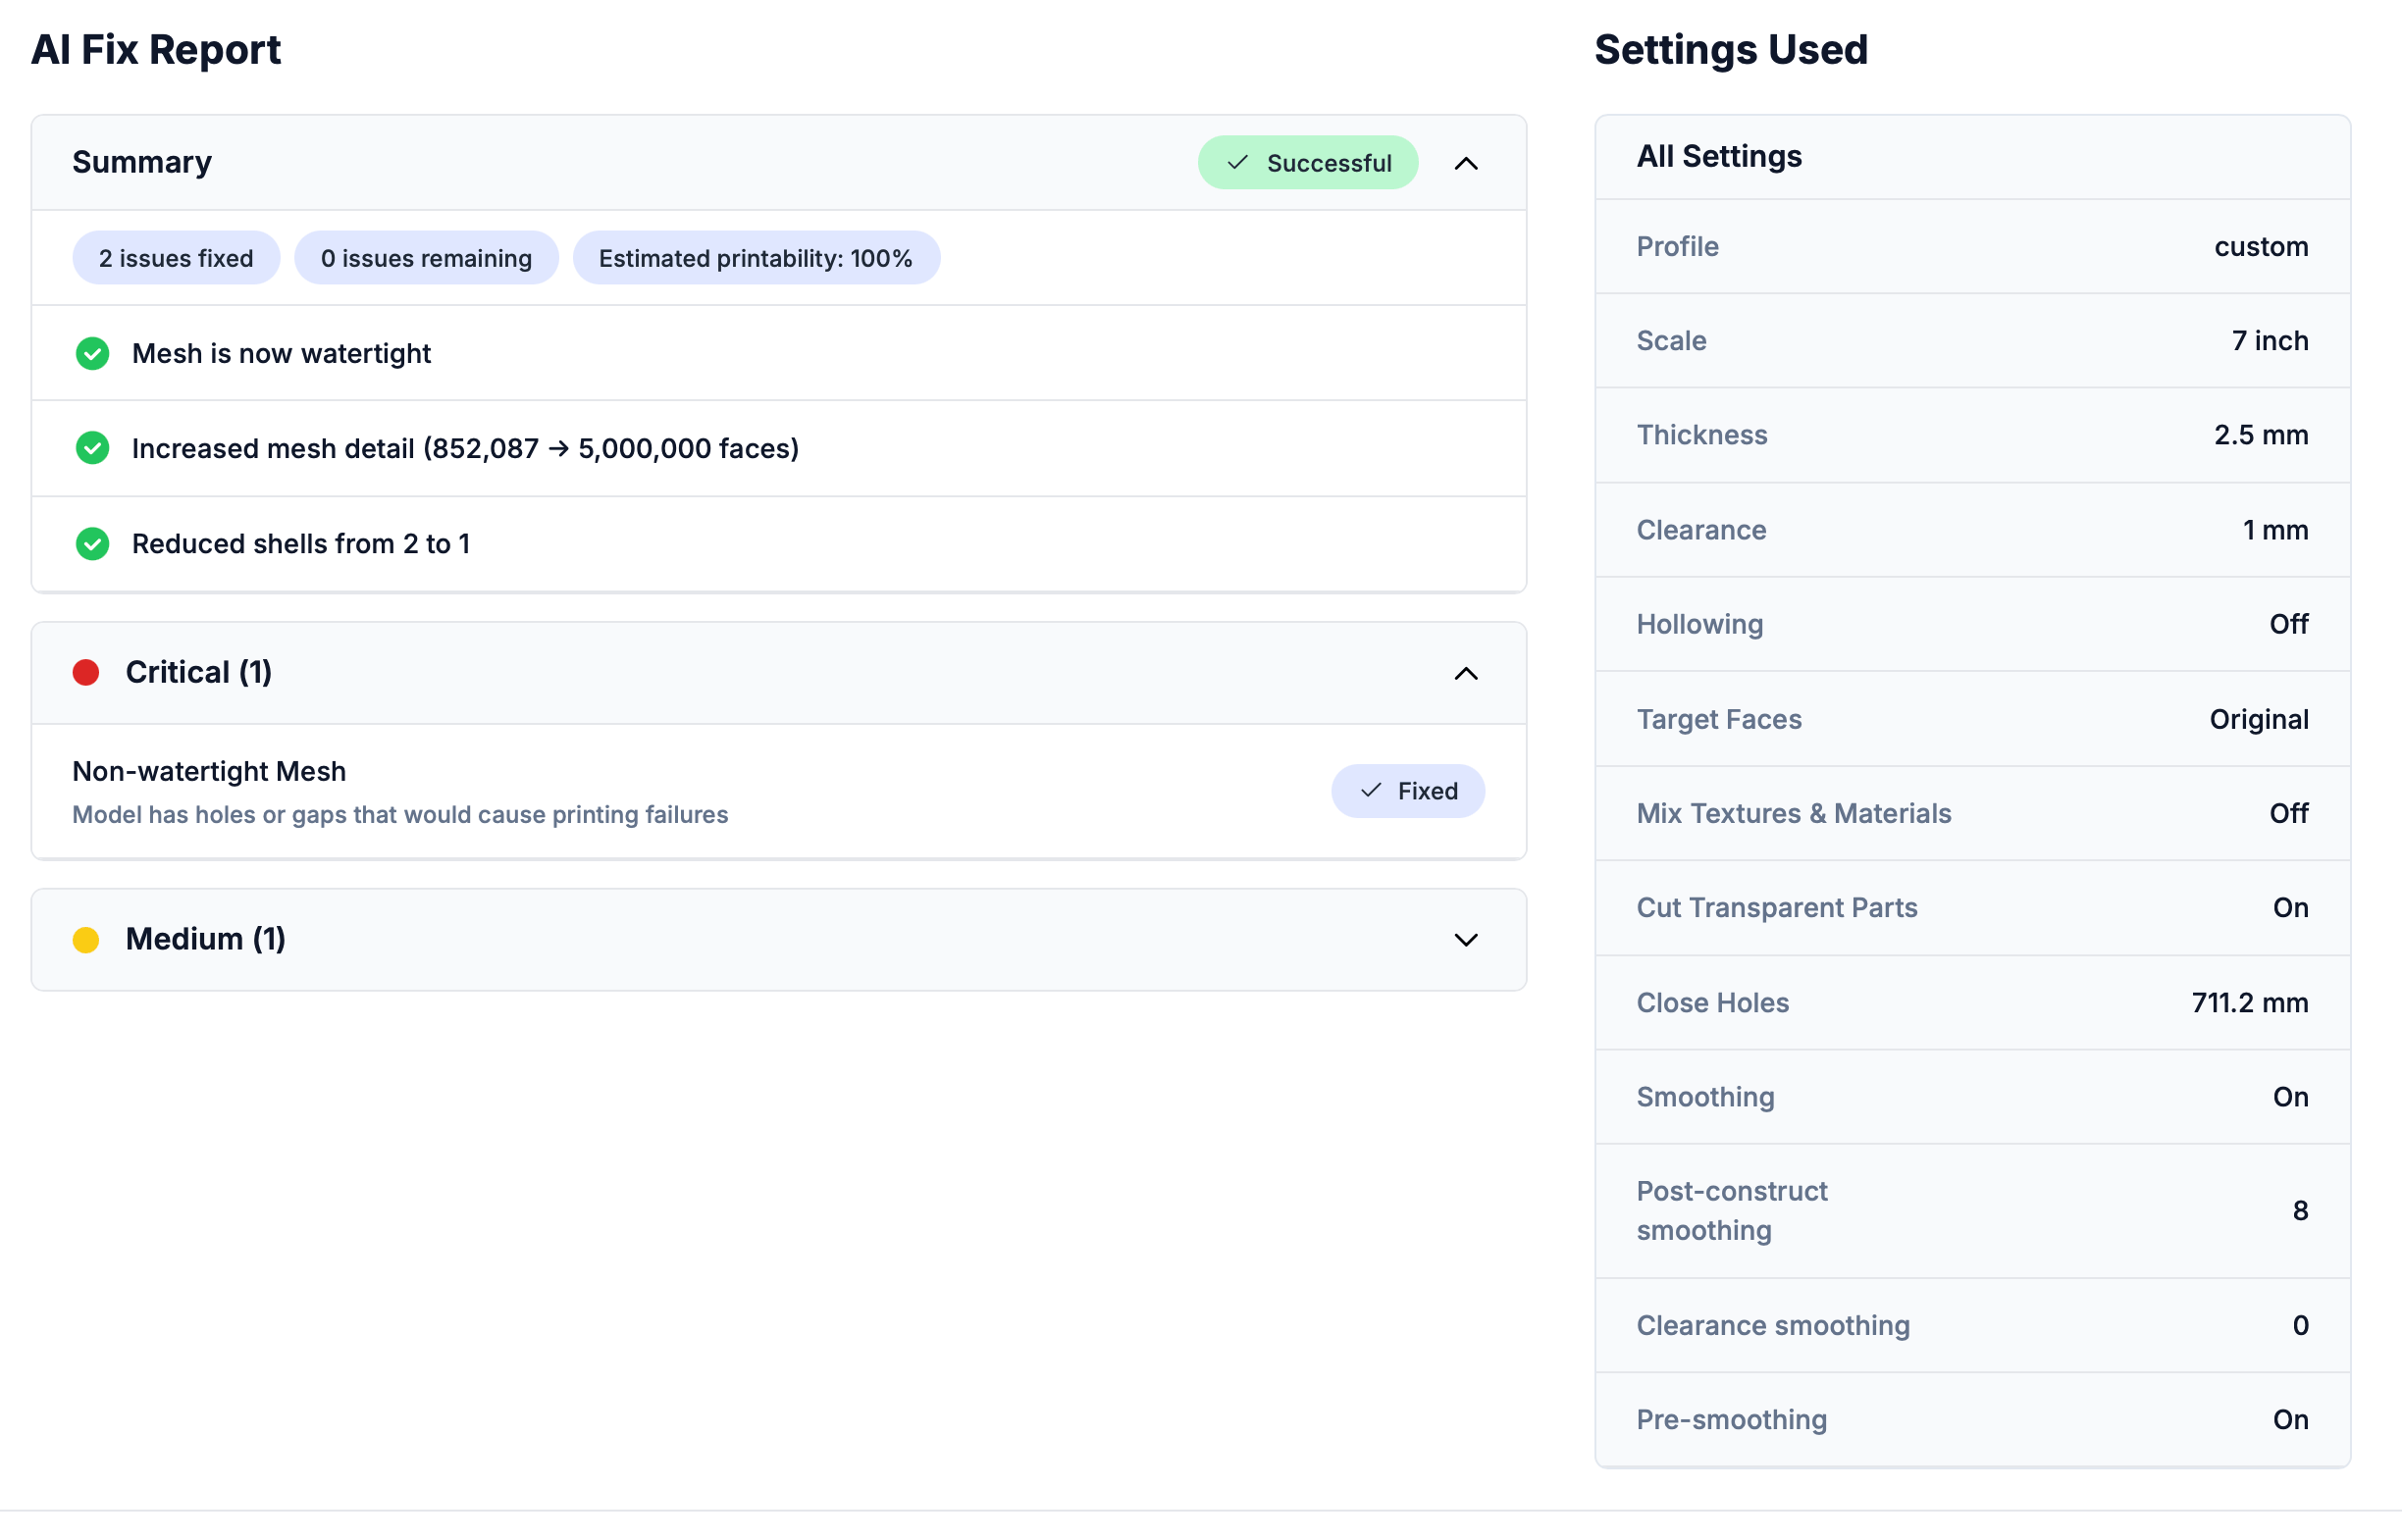Click the Clearance label
2402x1540 pixels.
pyautogui.click(x=1701, y=530)
